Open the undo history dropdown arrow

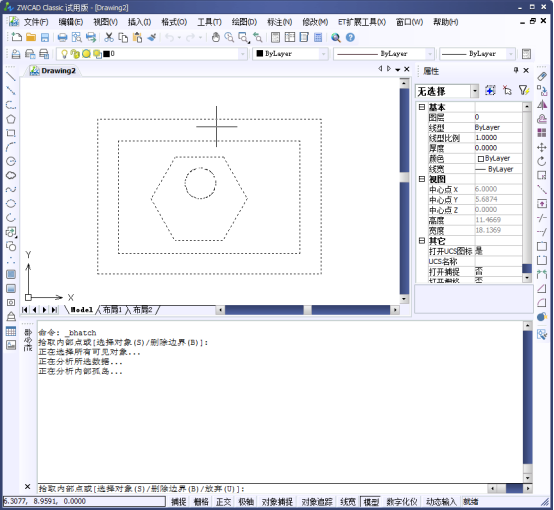click(x=179, y=37)
